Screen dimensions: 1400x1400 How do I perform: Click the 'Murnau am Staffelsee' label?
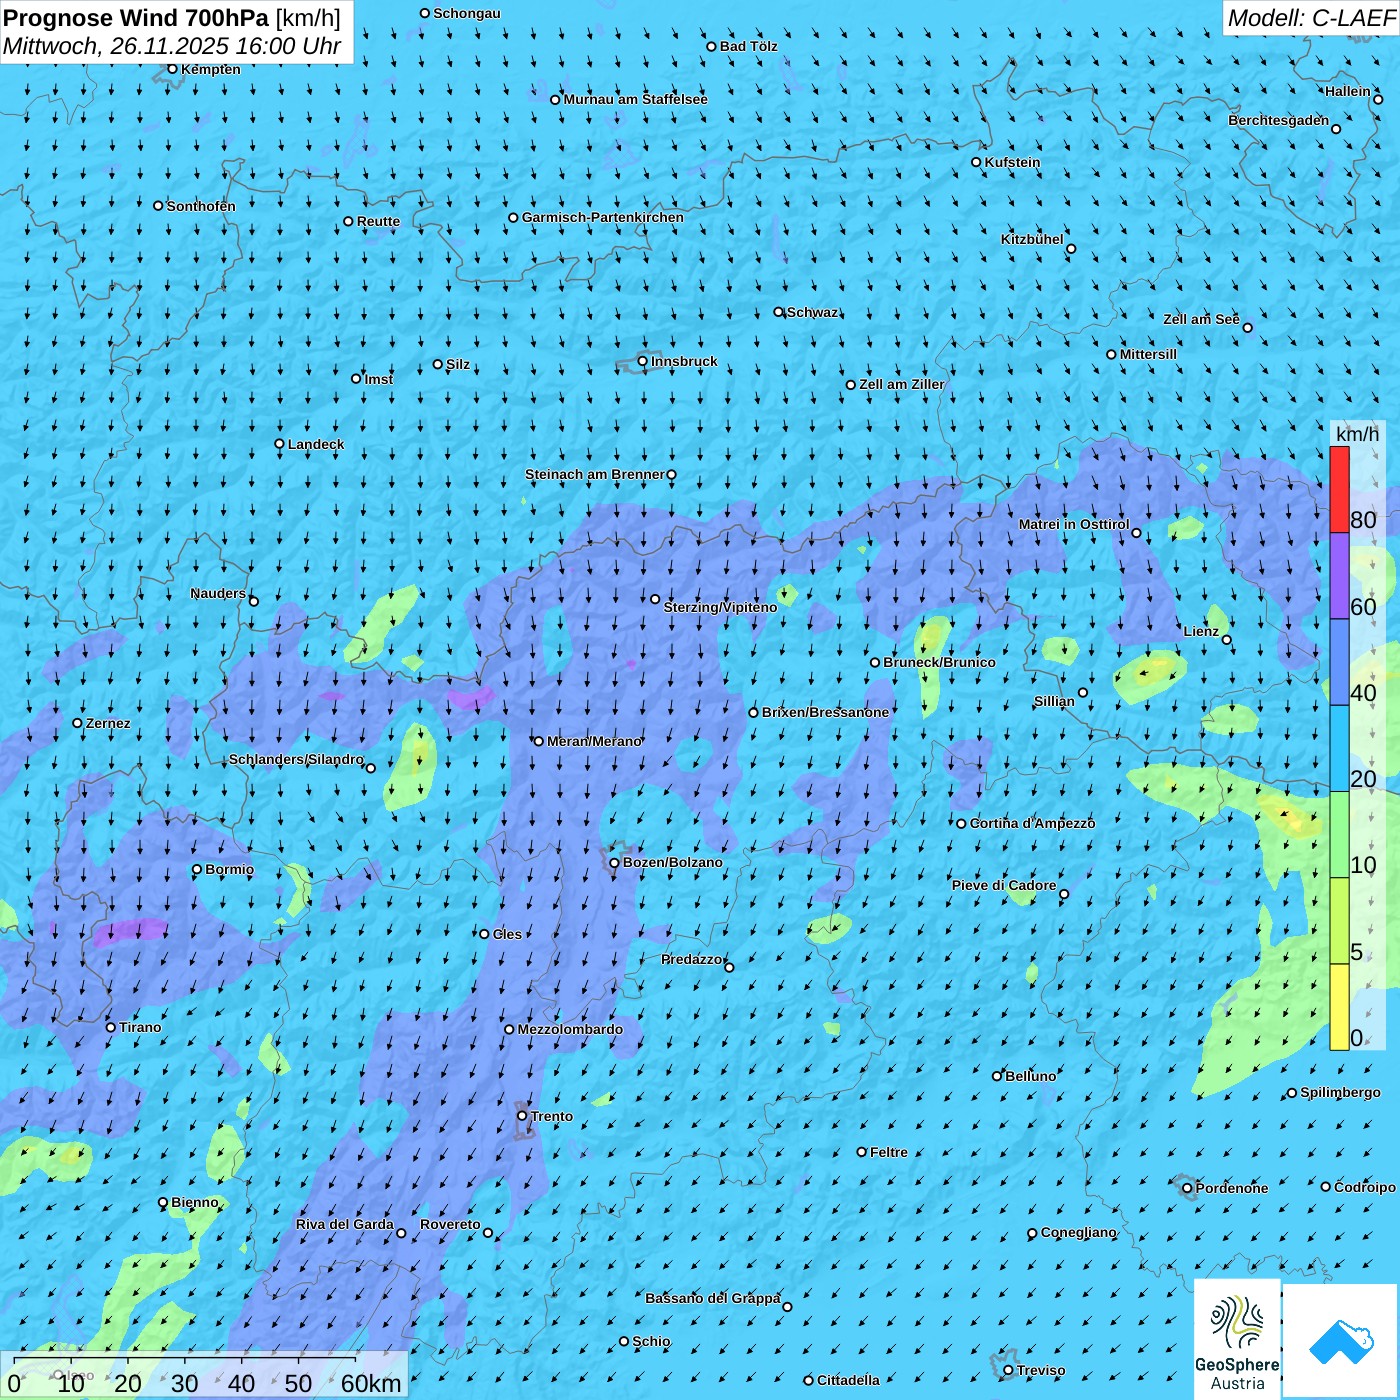pos(635,99)
